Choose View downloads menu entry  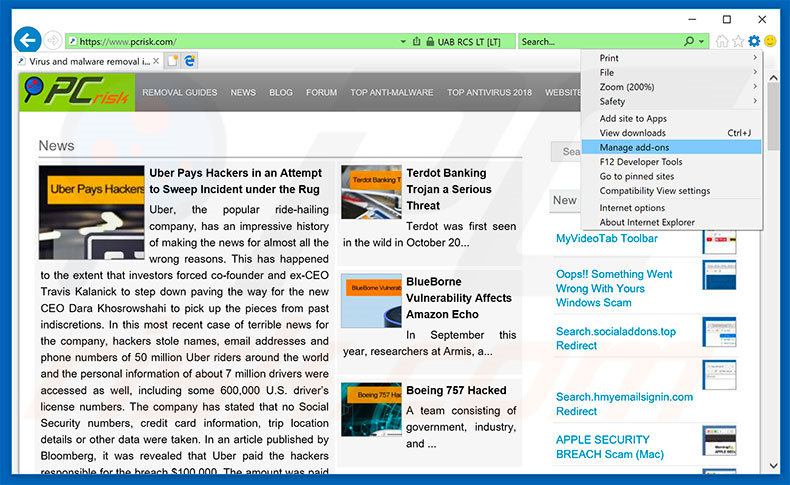pos(671,133)
